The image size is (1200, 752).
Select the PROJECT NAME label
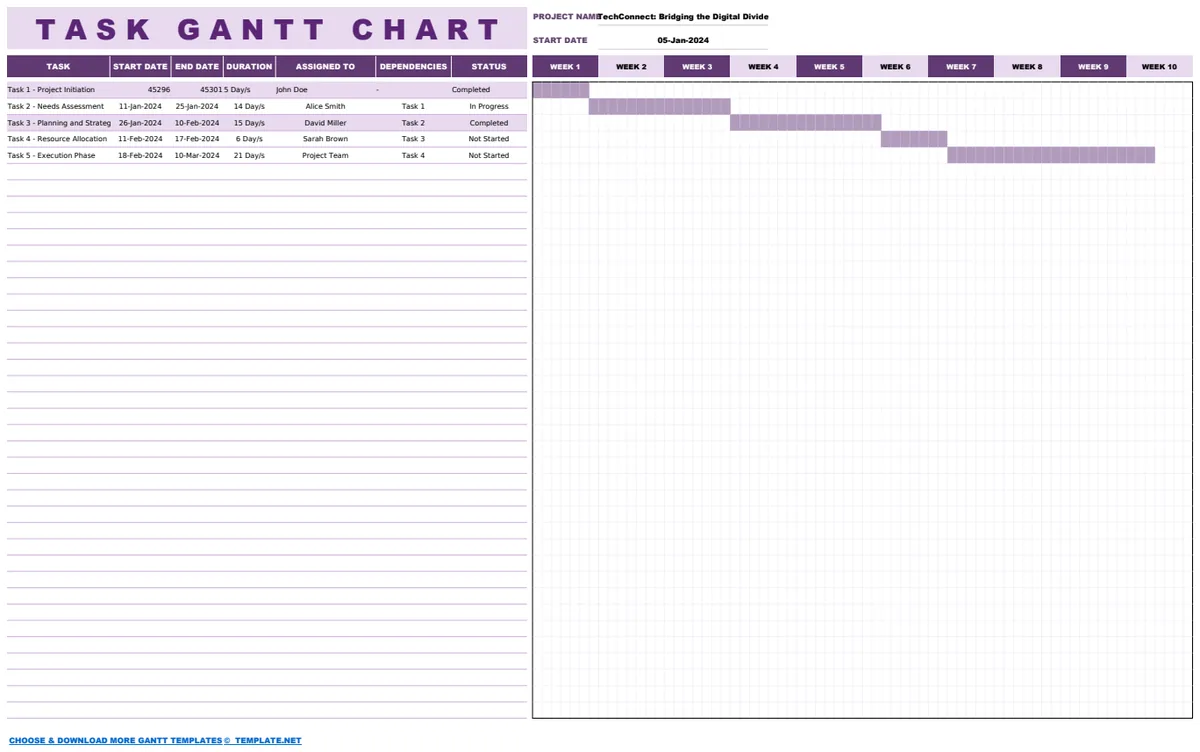[566, 17]
